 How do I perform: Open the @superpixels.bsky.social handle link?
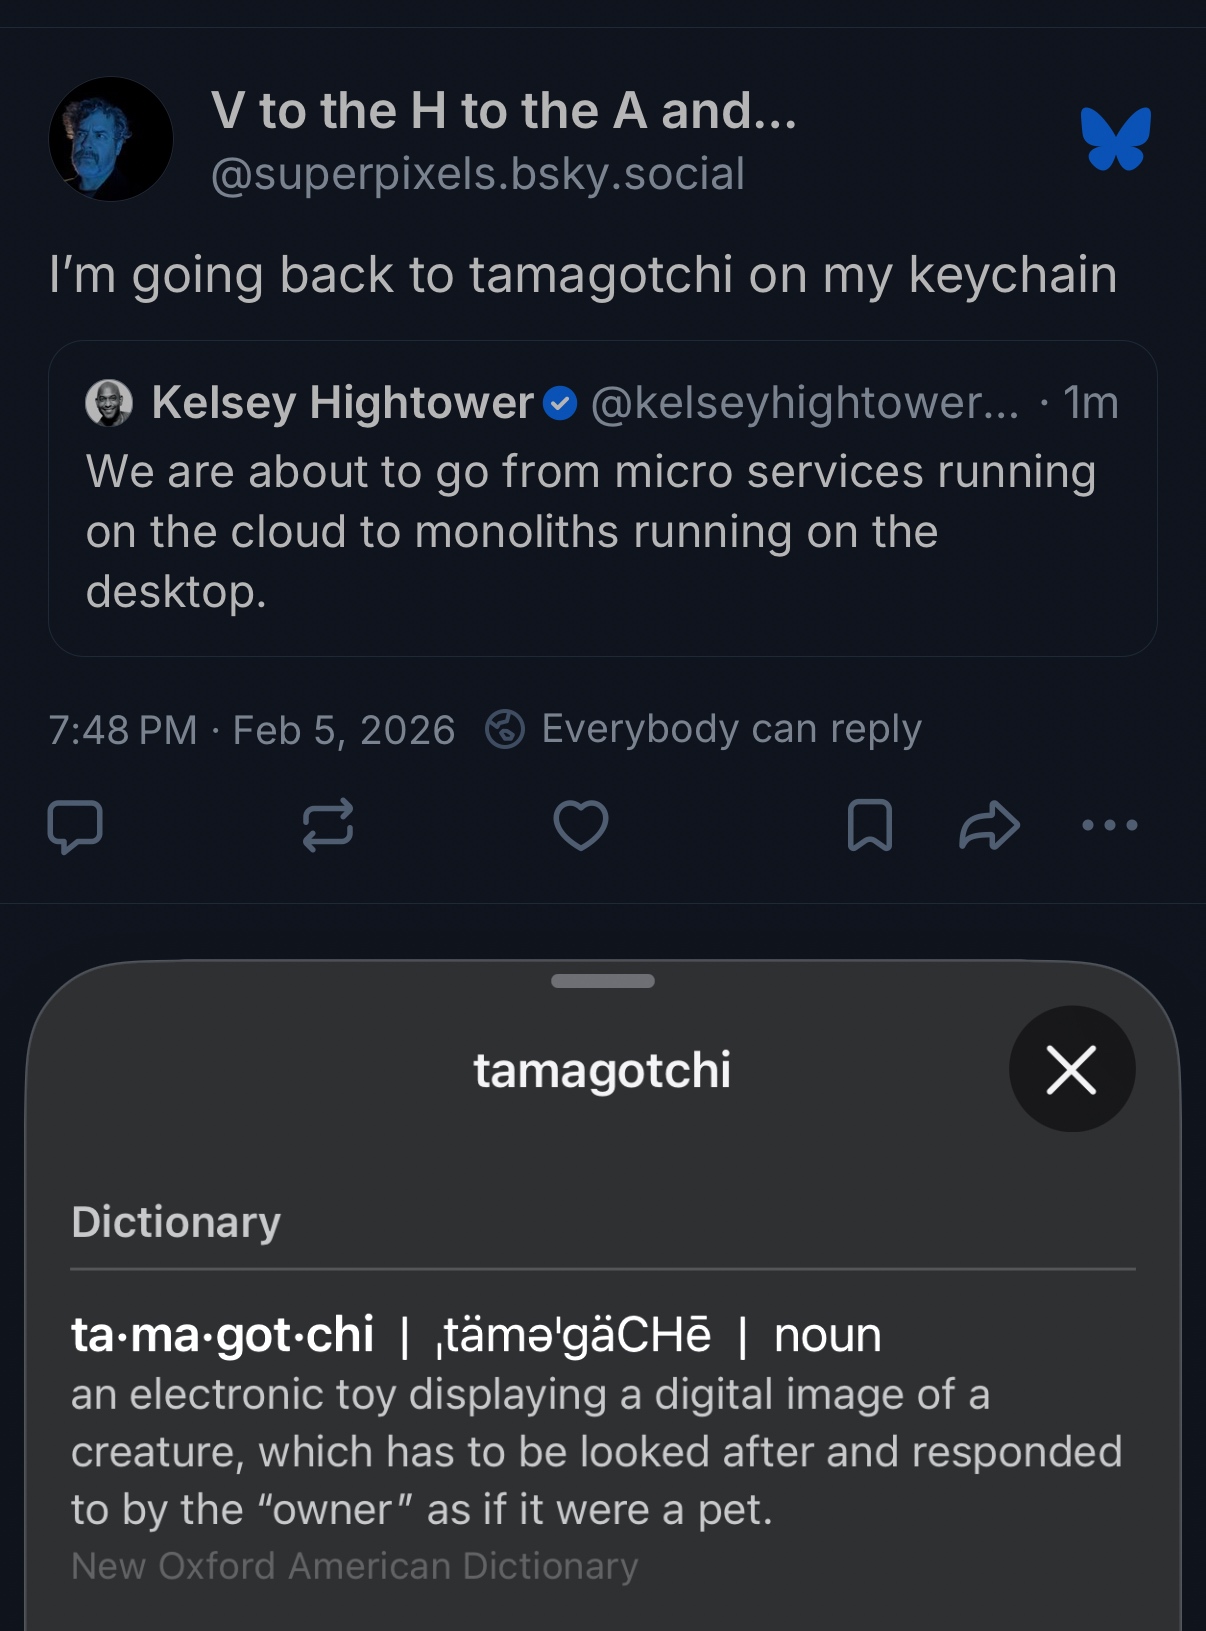[478, 174]
